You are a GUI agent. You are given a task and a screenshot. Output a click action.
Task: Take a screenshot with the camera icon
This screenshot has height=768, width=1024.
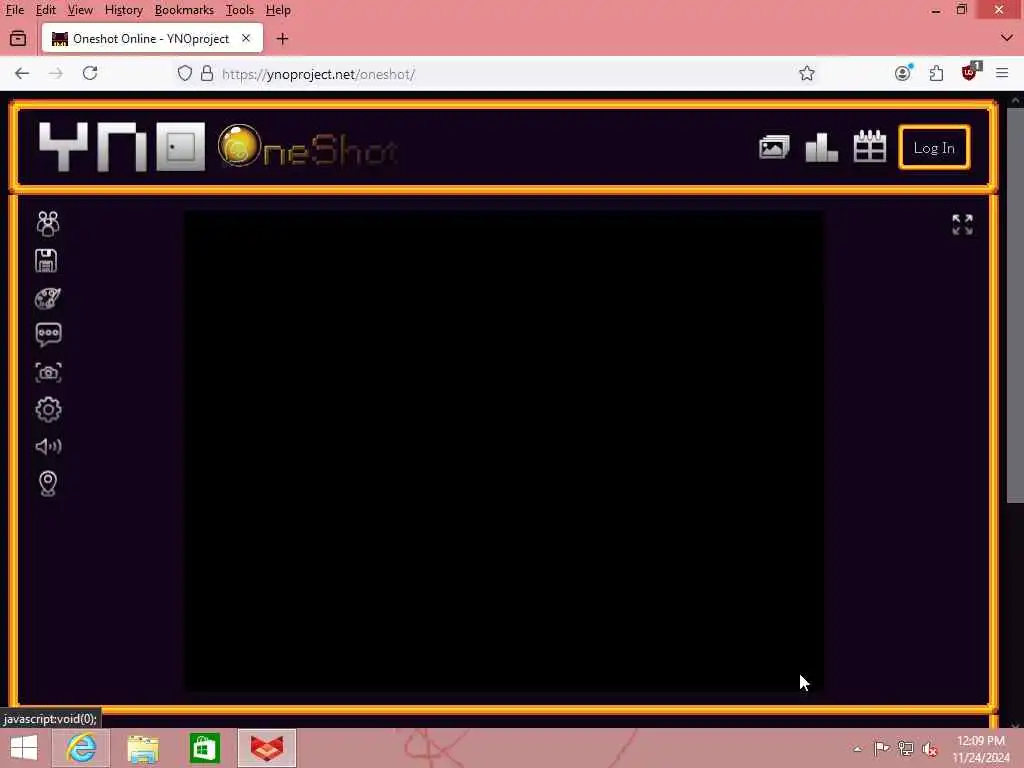point(48,372)
